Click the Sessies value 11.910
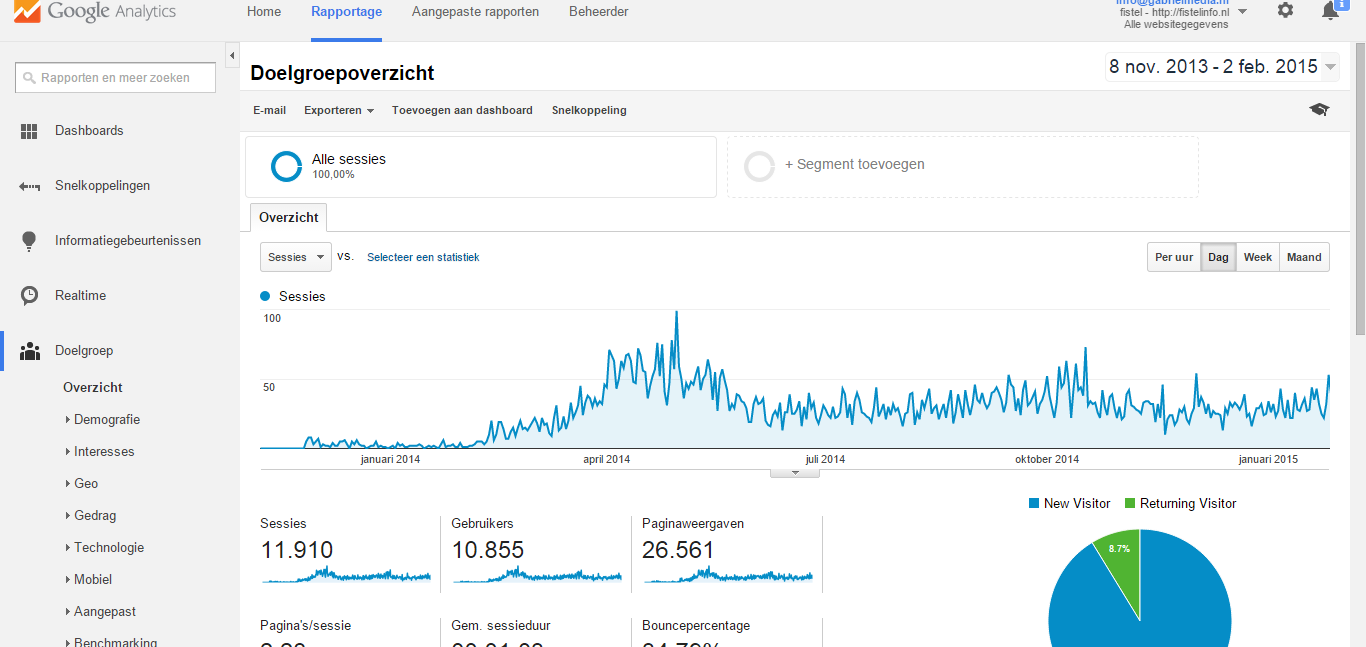This screenshot has width=1366, height=647. coord(297,550)
